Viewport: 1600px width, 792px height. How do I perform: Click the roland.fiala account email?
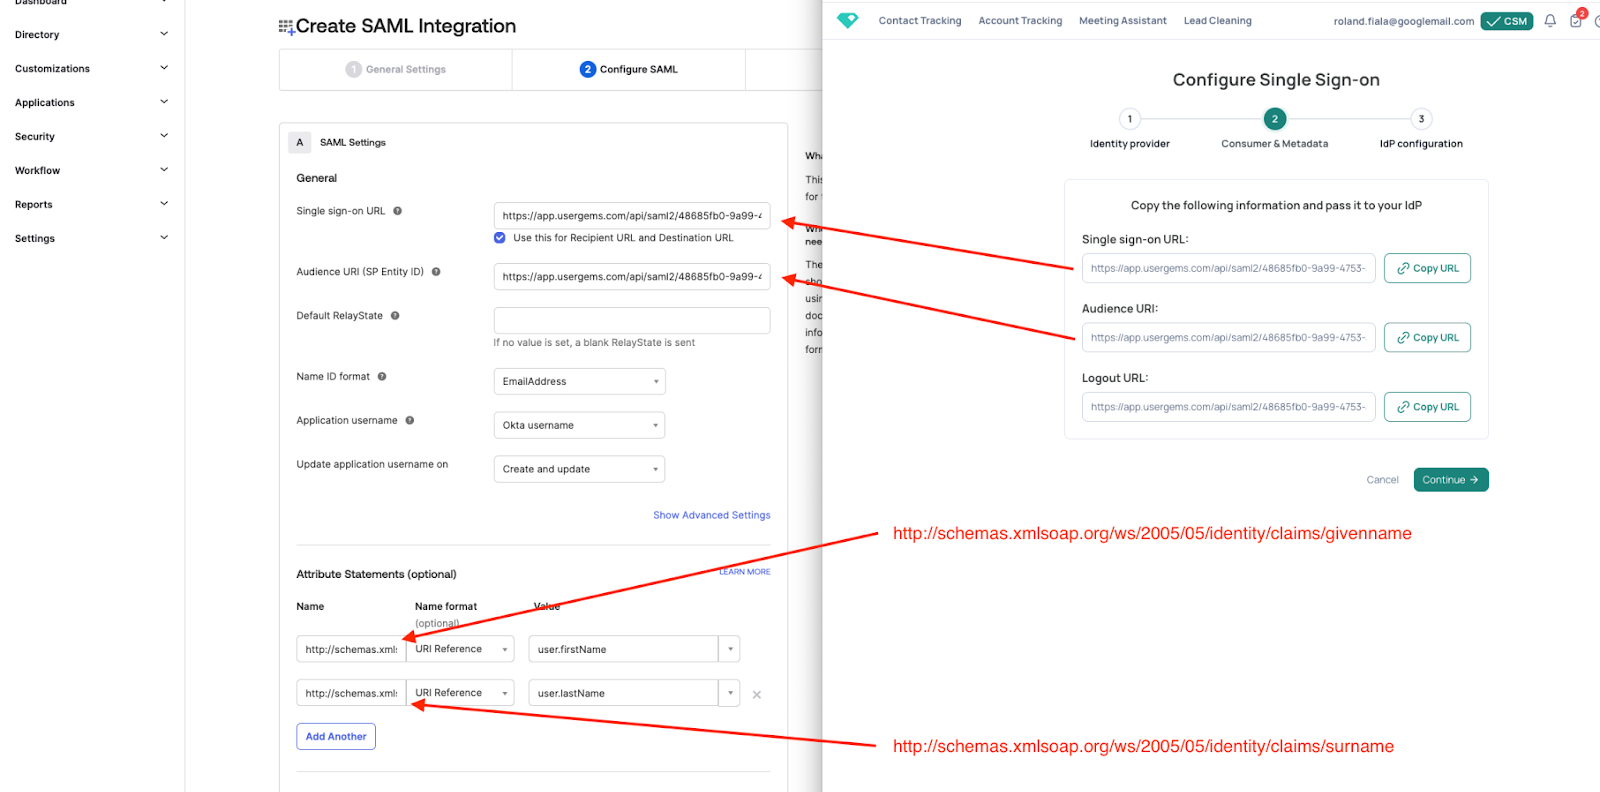tap(1403, 21)
